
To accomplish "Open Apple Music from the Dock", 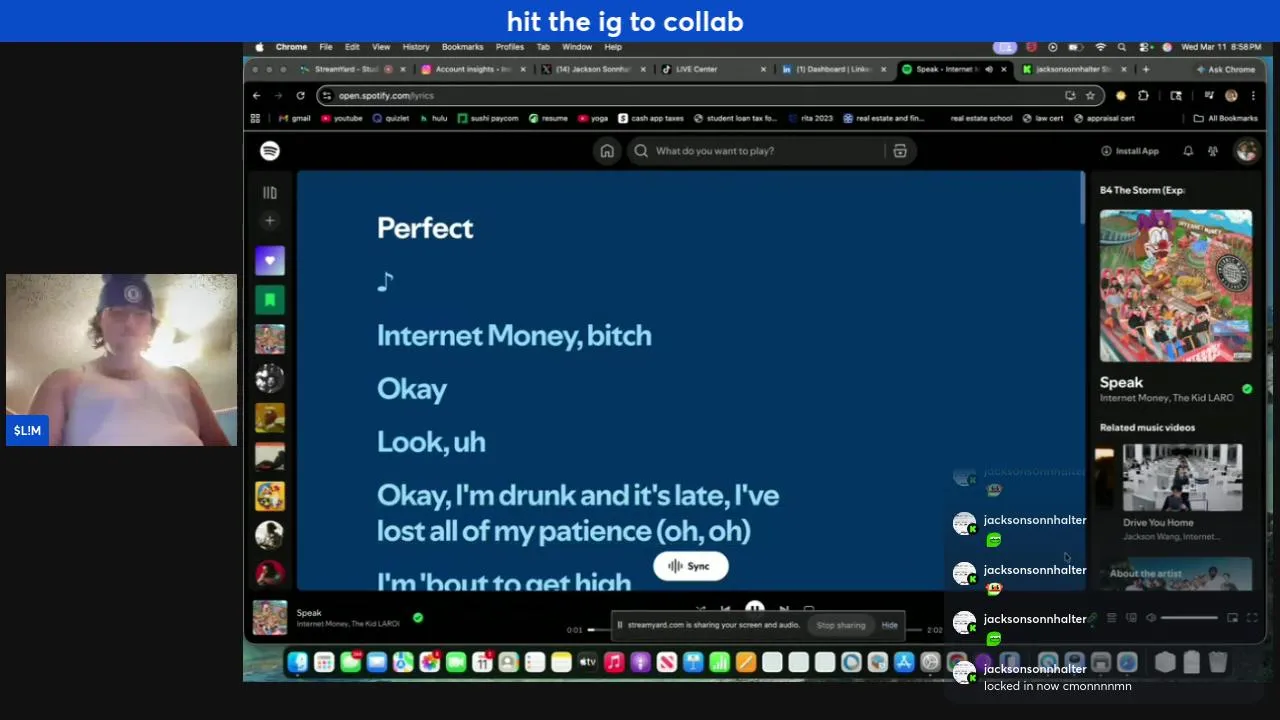I will 614,662.
